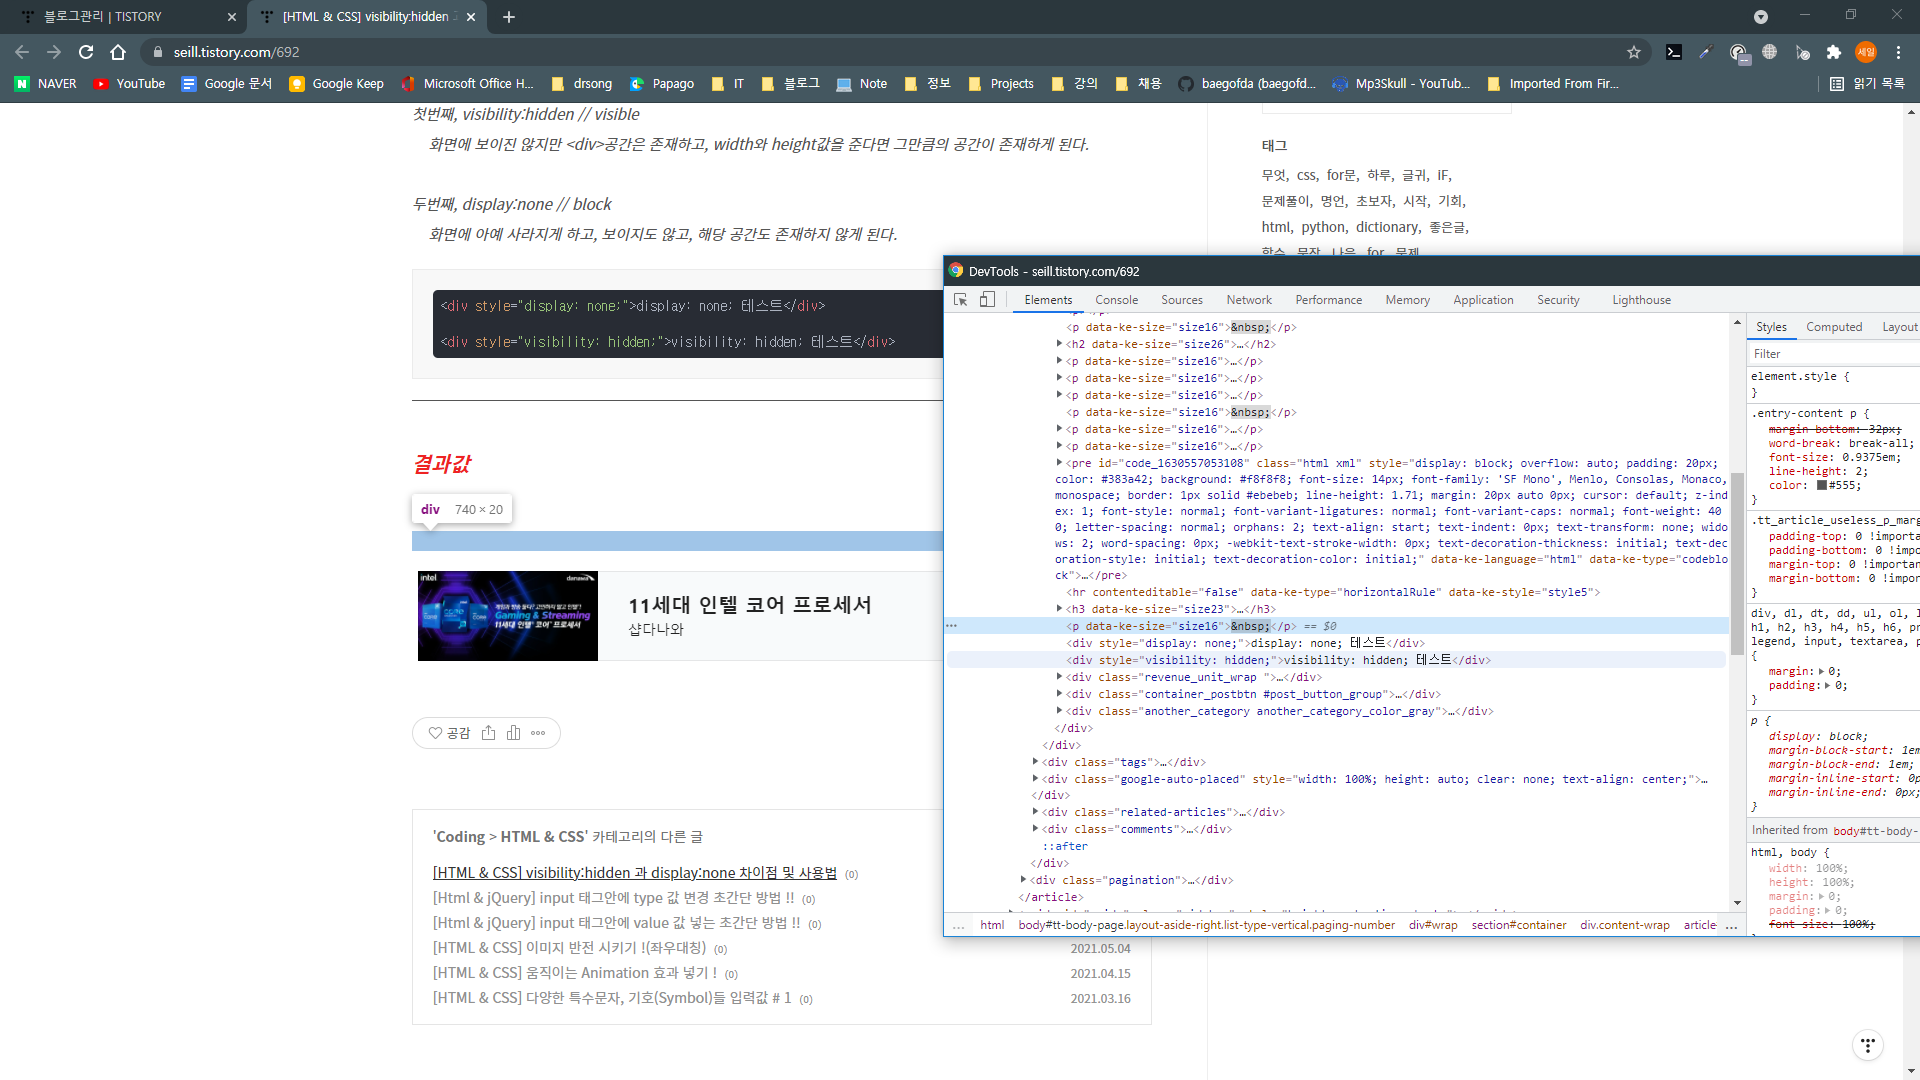Switch to the Console tab
This screenshot has height=1080, width=1920.
click(1116, 300)
